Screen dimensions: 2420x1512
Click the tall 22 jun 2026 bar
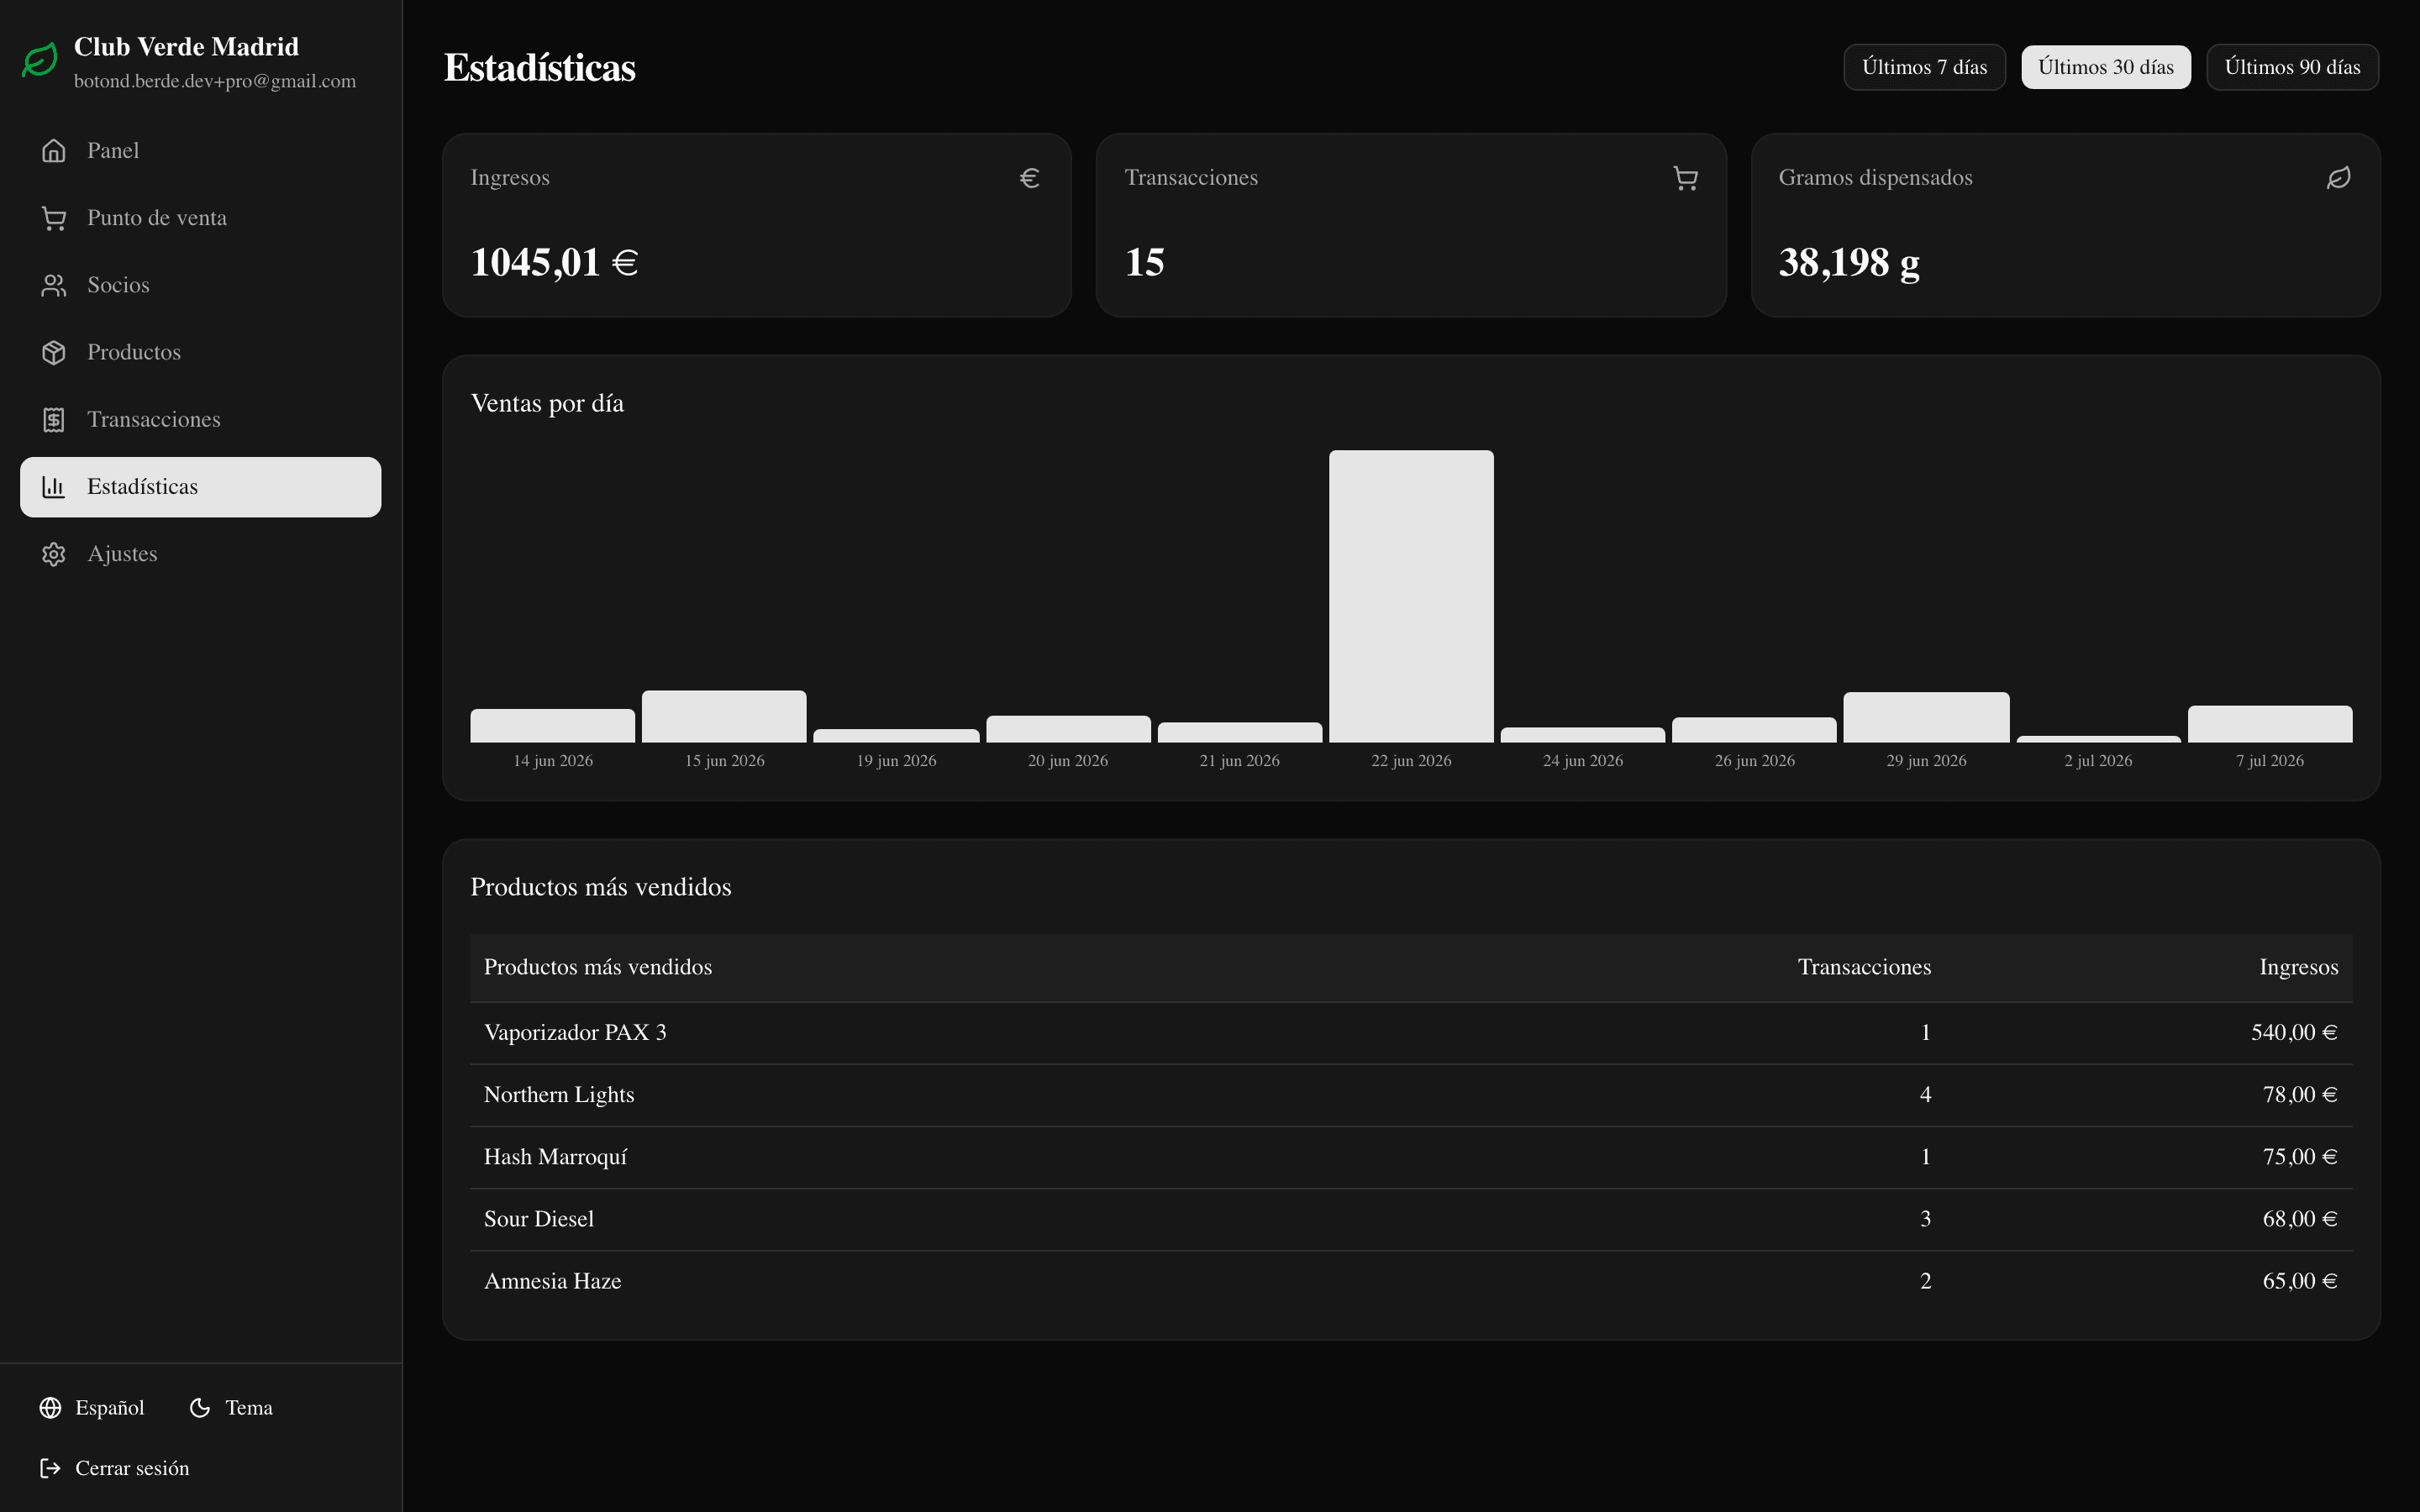[x=1411, y=596]
